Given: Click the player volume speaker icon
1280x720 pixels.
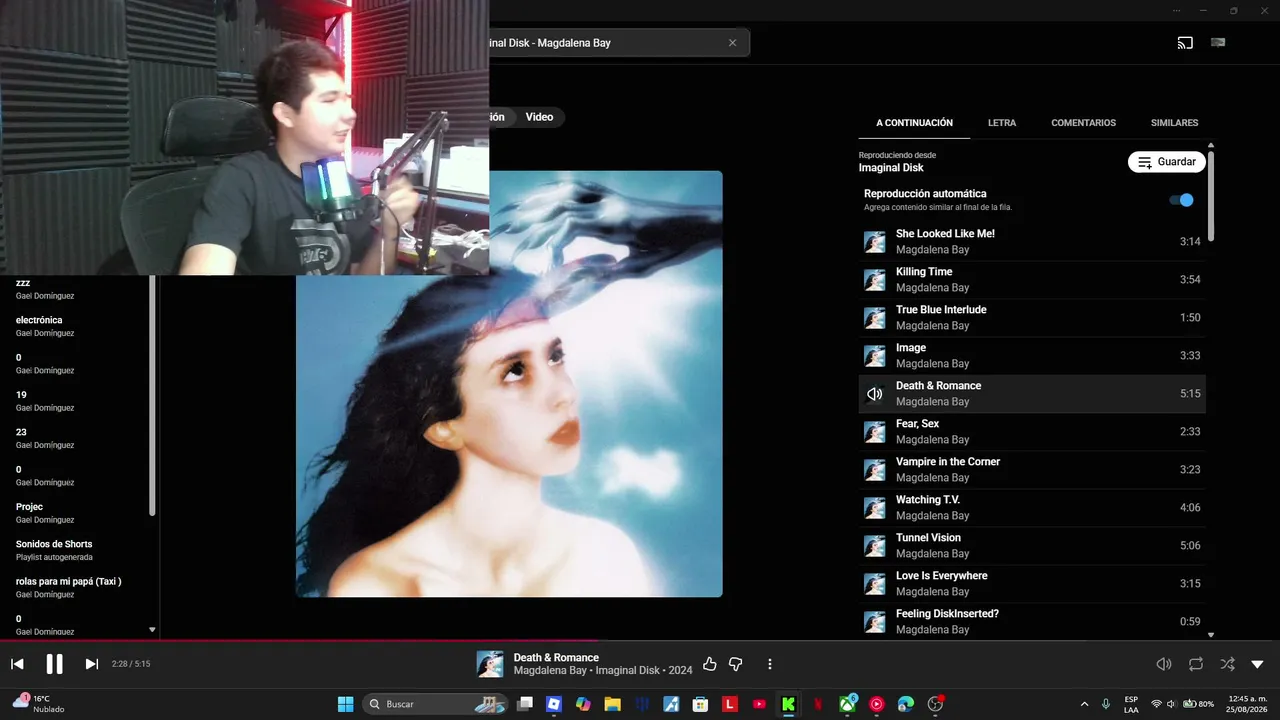Looking at the screenshot, I should (x=1164, y=664).
